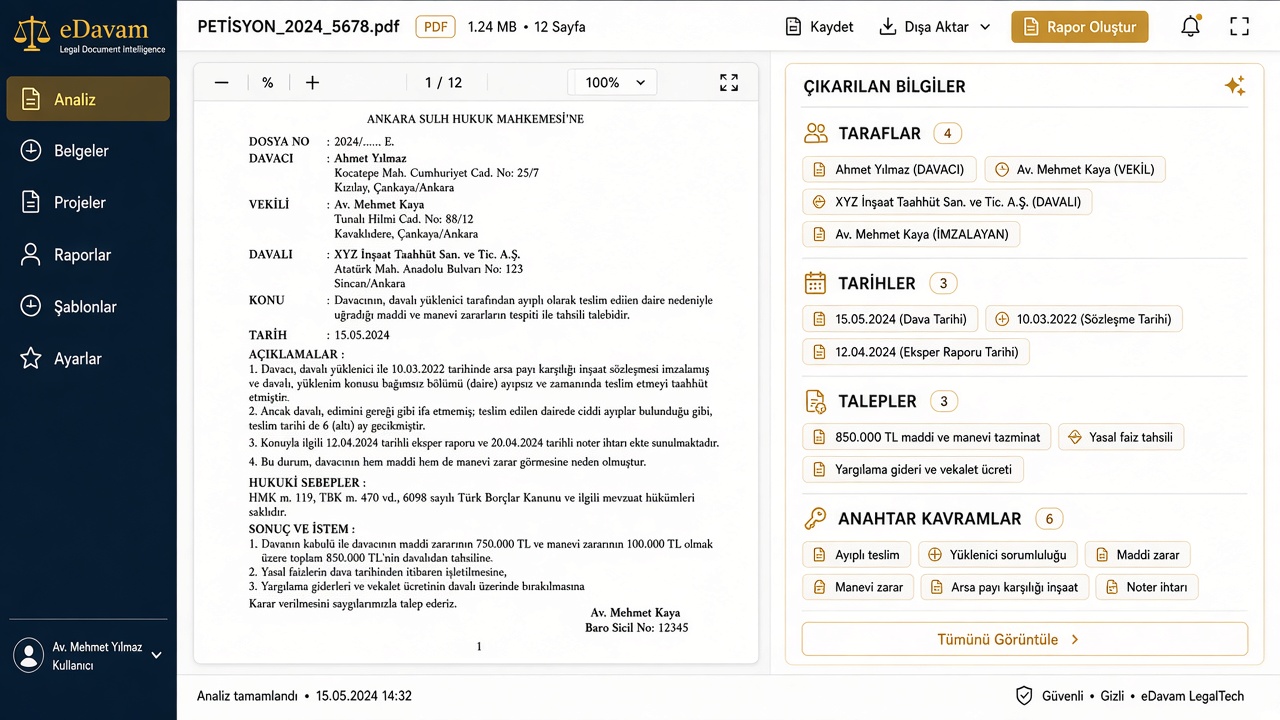
Task: Select 10.03.2022 (Sözleşme Tarihi) tag
Action: click(x=1085, y=320)
